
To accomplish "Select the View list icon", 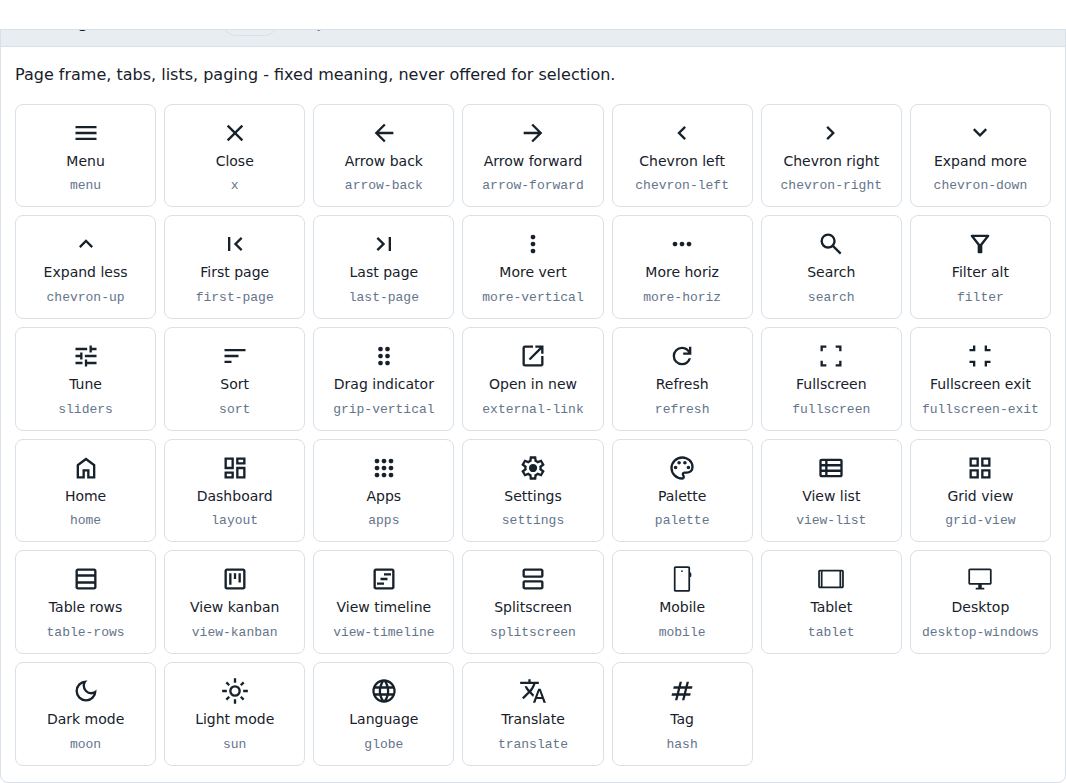I will point(831,468).
